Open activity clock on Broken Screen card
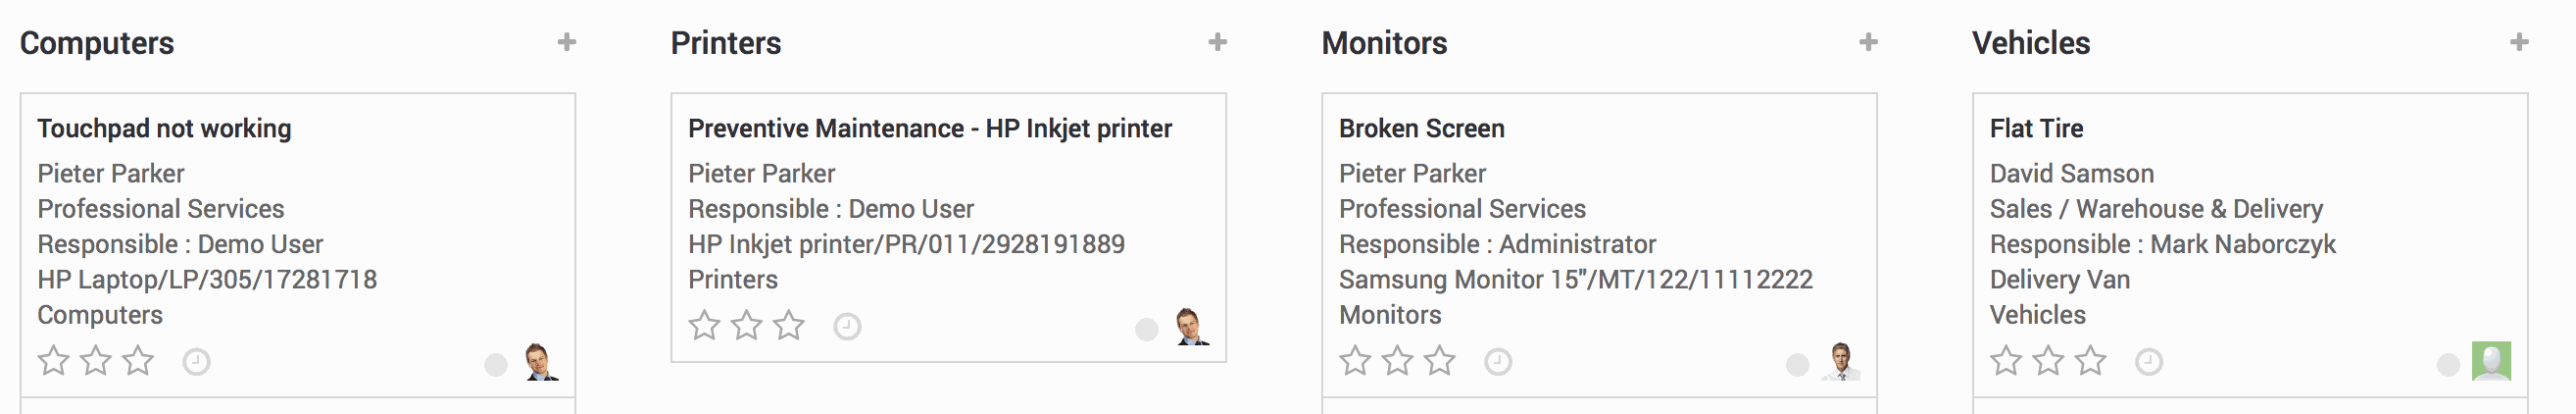The width and height of the screenshot is (2576, 414). (x=1498, y=361)
